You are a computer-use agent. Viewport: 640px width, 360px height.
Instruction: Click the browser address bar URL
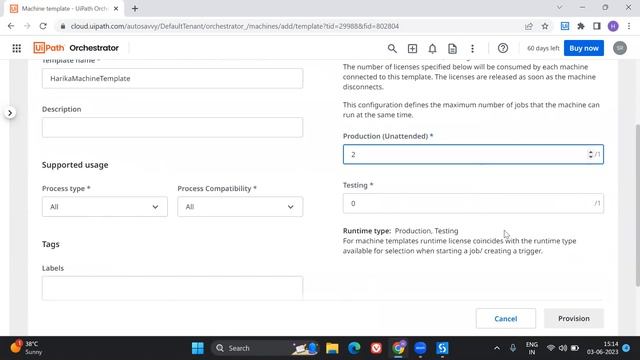coord(235,26)
